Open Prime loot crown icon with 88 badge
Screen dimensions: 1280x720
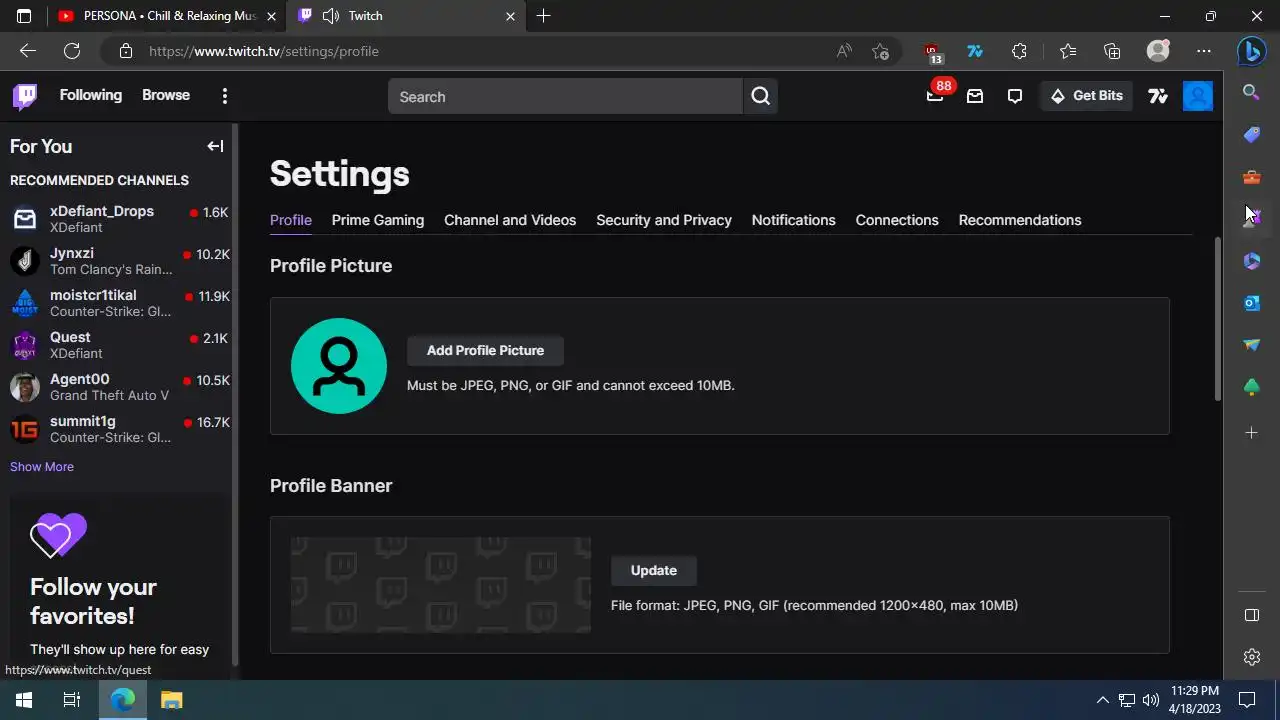(x=935, y=96)
